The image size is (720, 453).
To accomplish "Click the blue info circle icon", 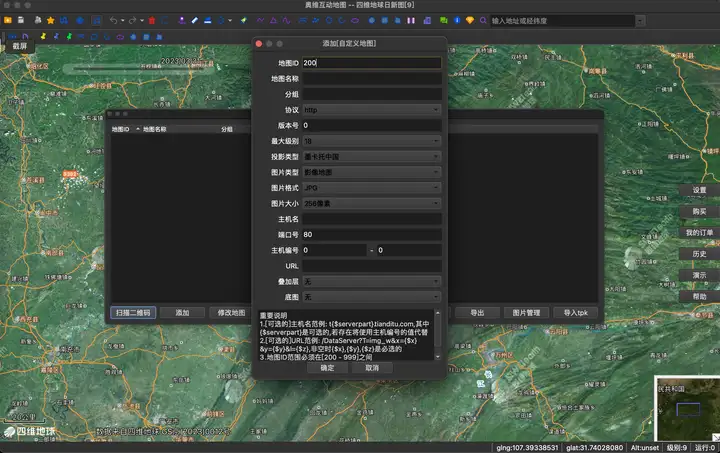I will (x=457, y=20).
